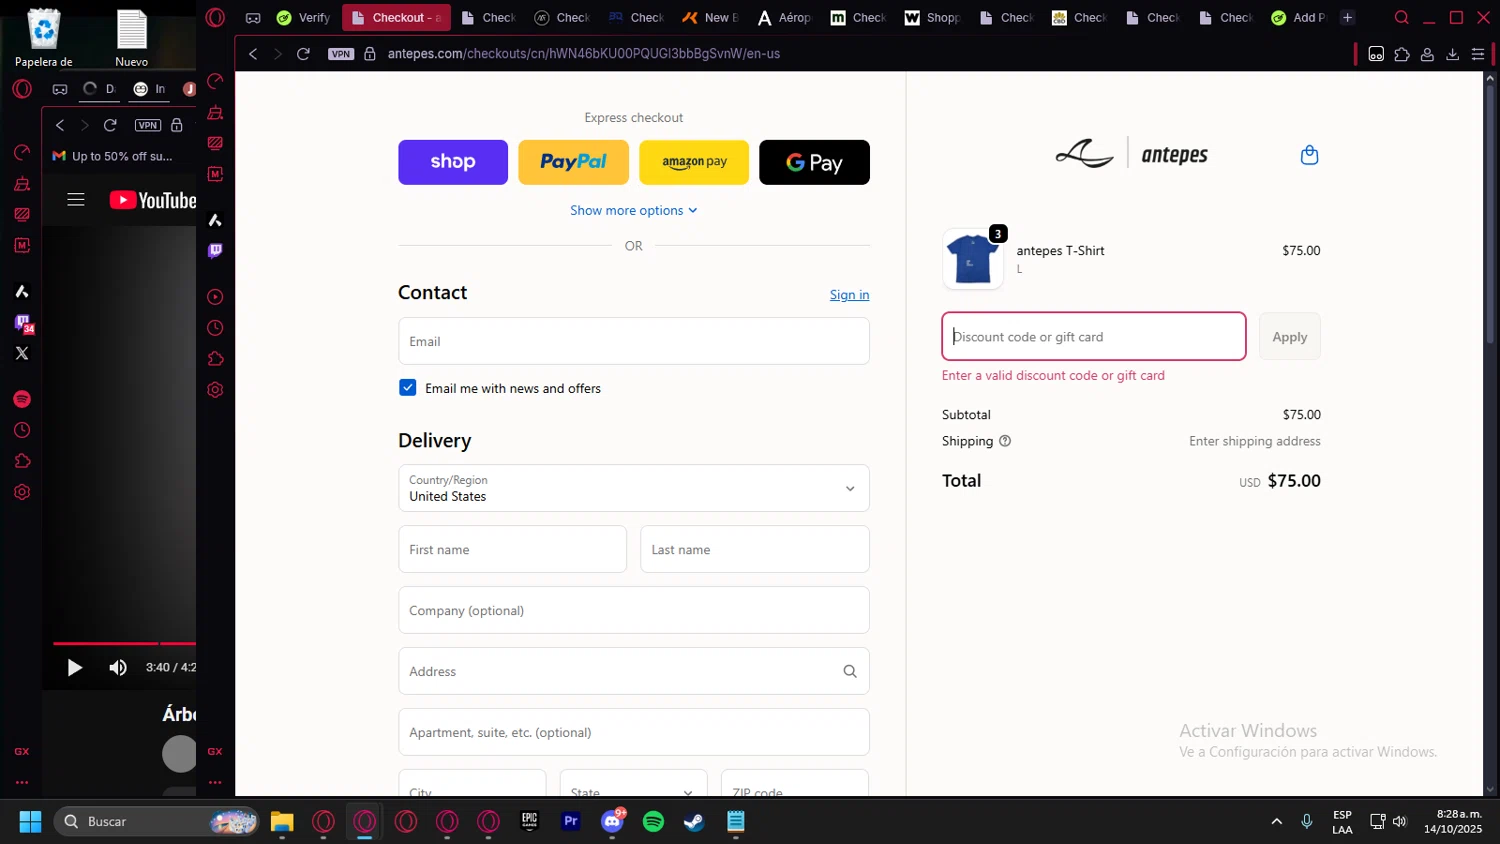Click the Sign in link

849,295
